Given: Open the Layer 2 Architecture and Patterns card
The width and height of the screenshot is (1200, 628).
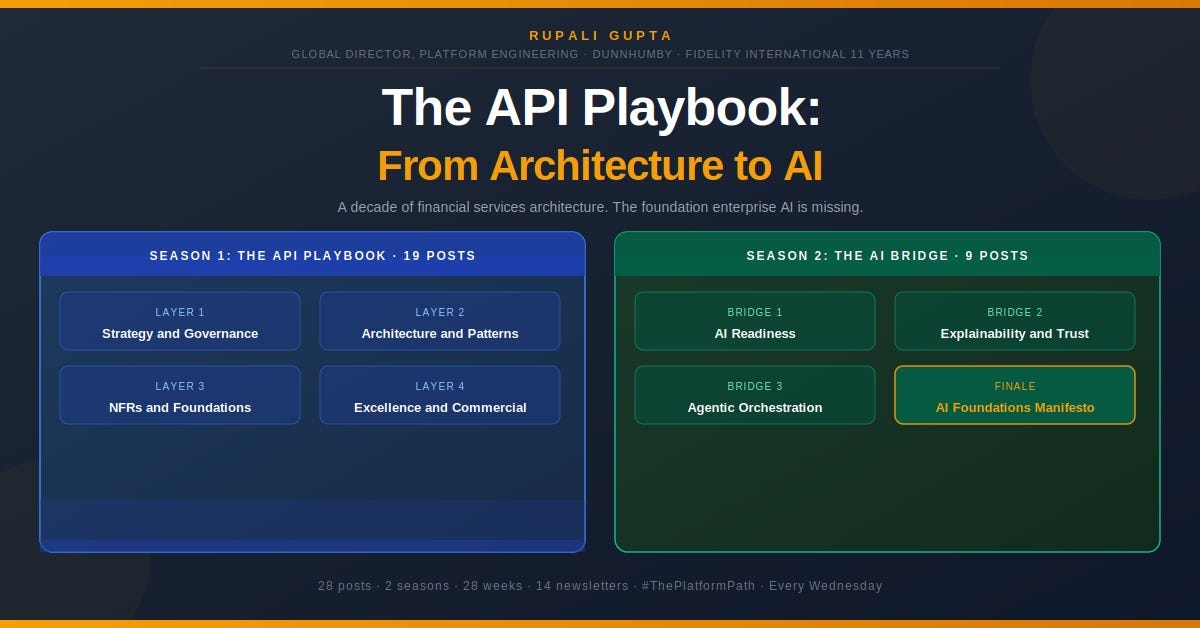Looking at the screenshot, I should click(x=440, y=321).
